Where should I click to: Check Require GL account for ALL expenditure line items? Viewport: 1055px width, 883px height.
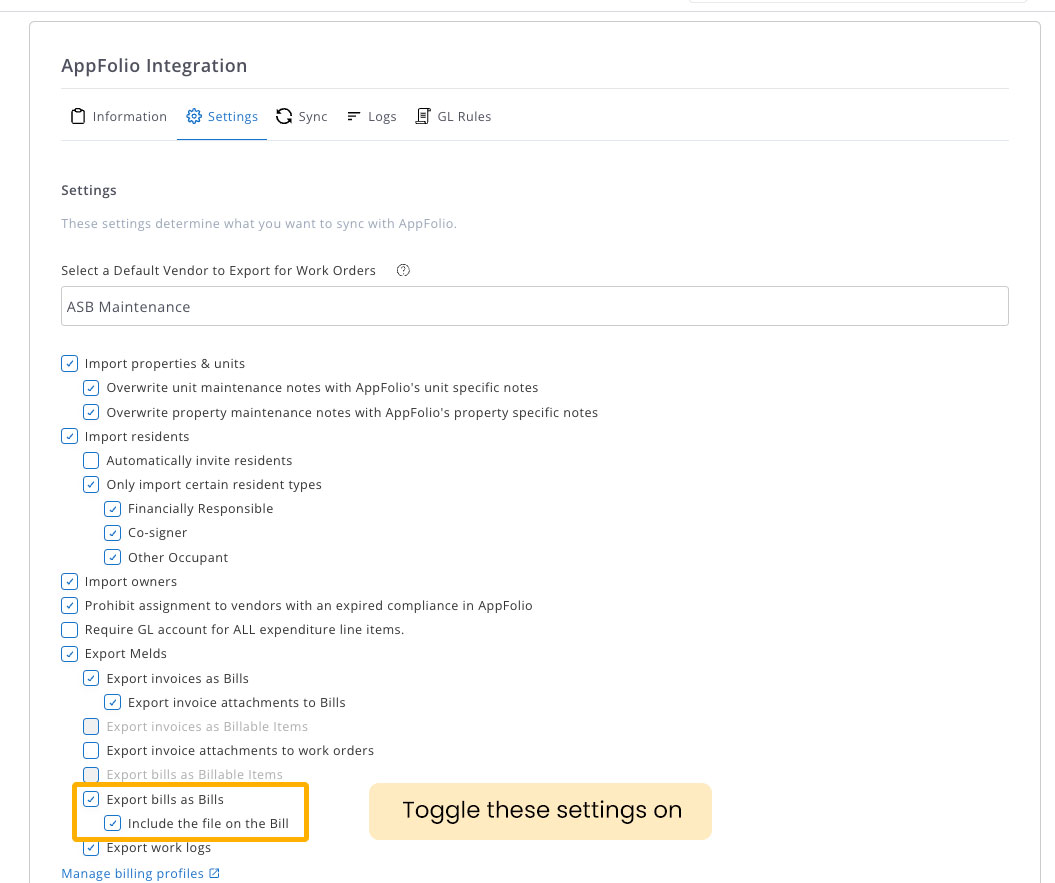point(69,630)
